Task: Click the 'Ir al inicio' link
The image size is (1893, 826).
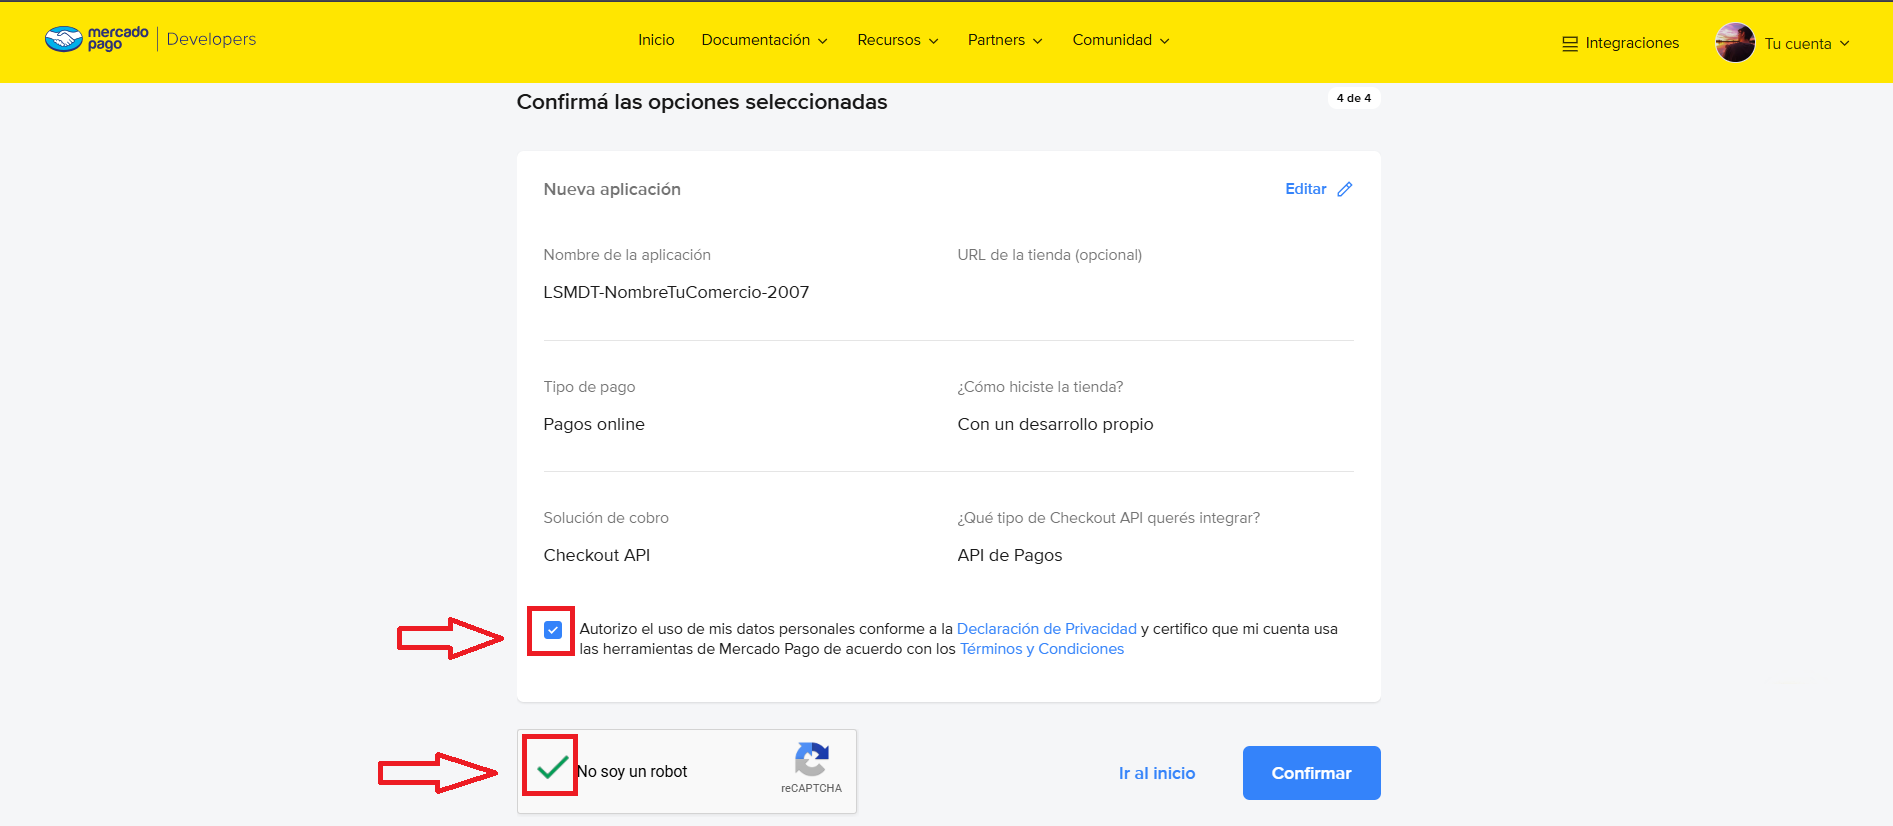Action: tap(1157, 773)
